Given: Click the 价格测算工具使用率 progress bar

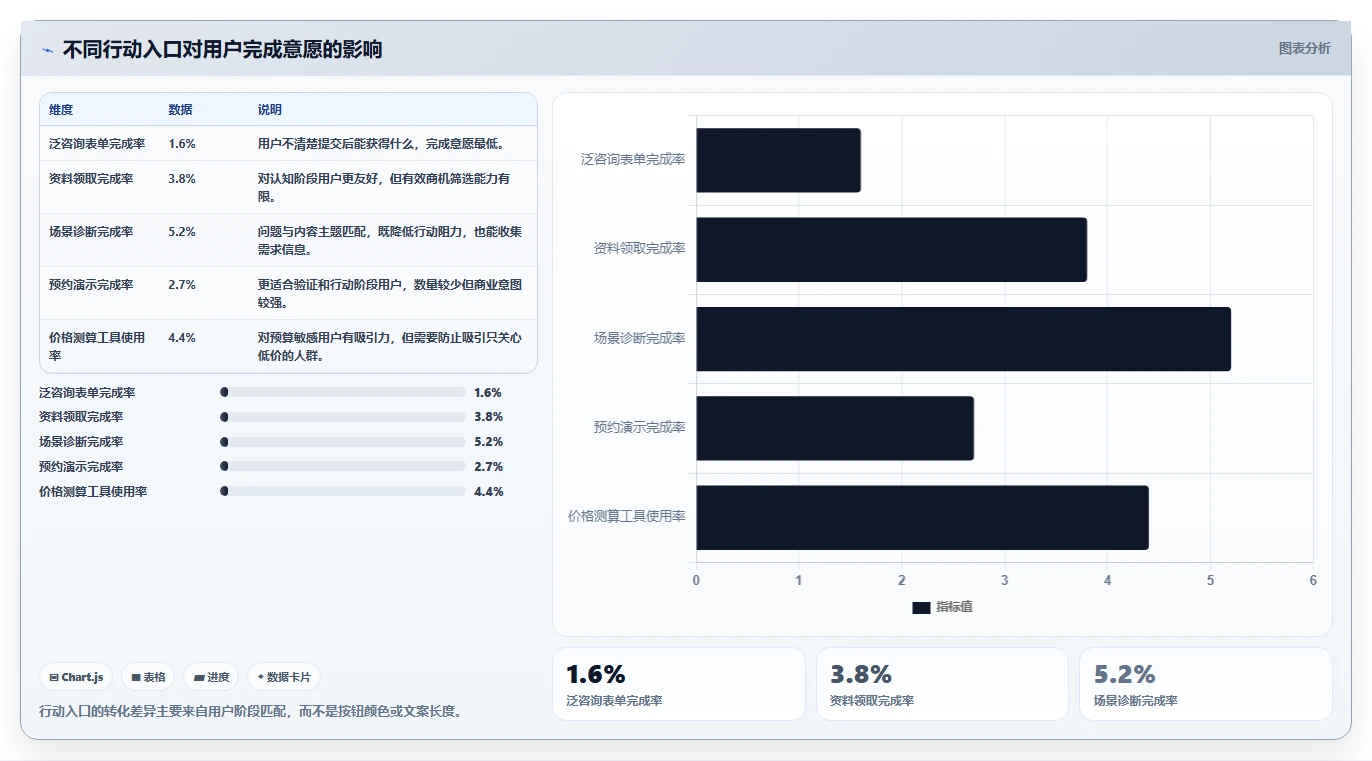Looking at the screenshot, I should 343,491.
